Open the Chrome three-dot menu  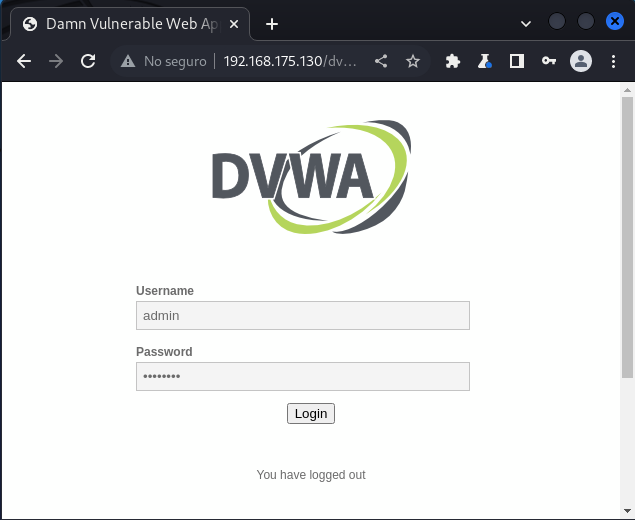[614, 61]
